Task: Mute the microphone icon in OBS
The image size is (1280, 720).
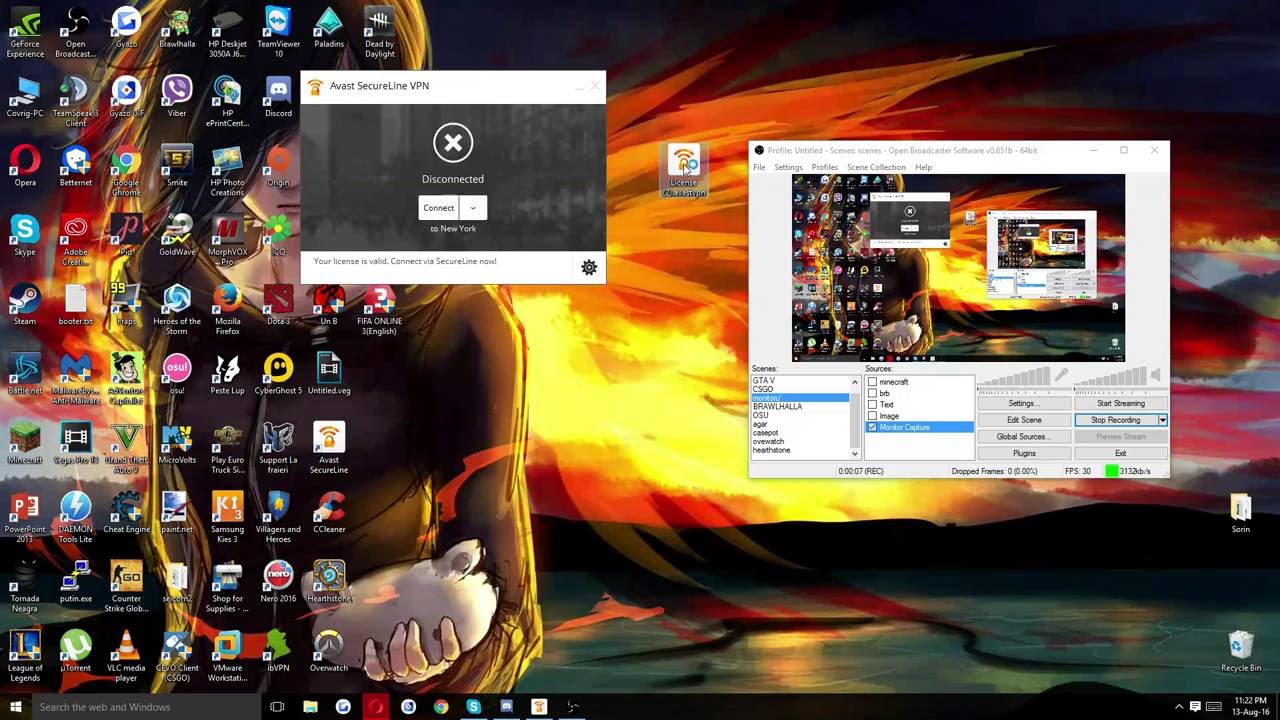Action: click(1061, 376)
